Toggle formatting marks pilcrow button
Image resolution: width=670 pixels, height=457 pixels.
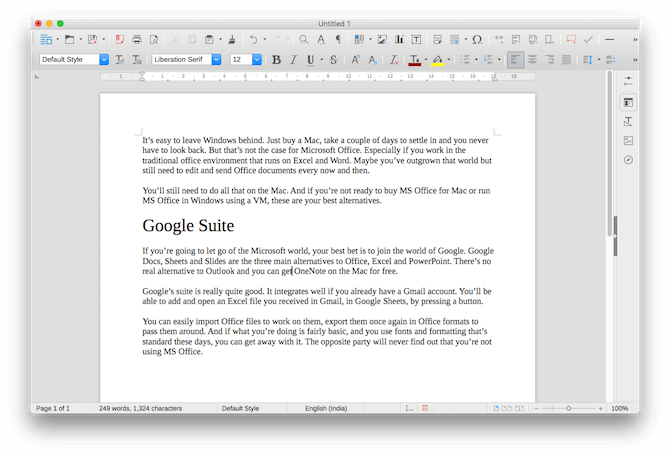(x=338, y=40)
